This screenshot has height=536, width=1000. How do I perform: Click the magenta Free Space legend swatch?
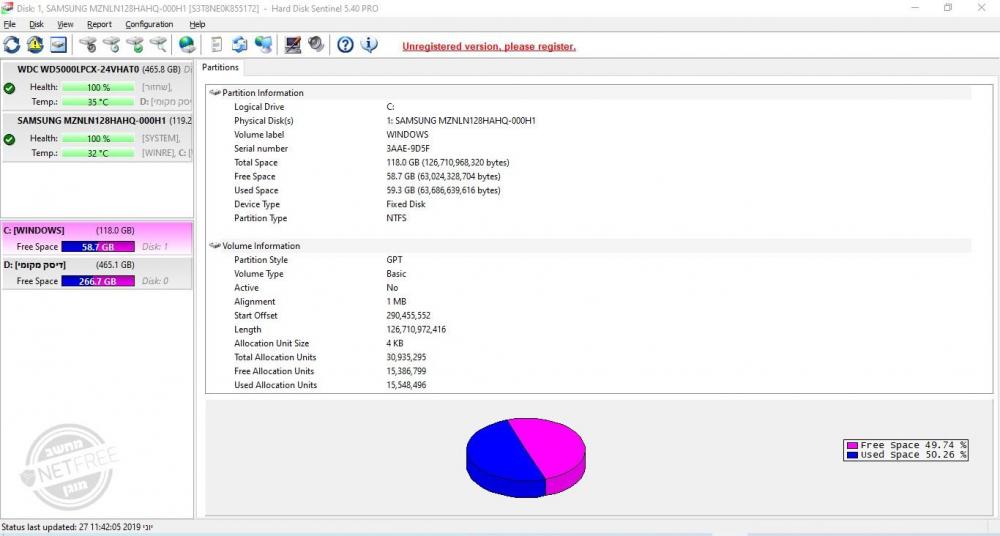click(852, 445)
